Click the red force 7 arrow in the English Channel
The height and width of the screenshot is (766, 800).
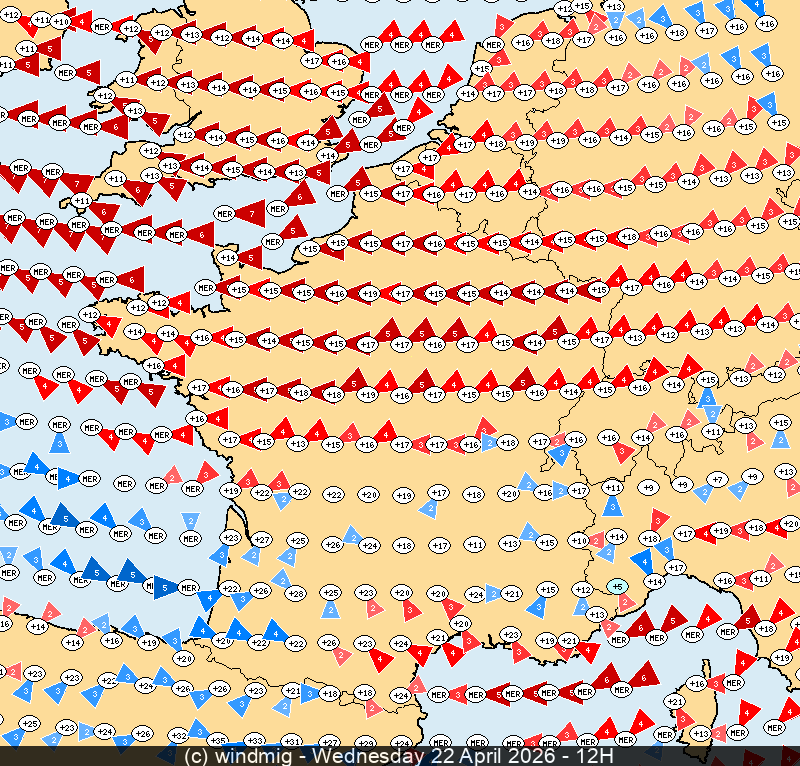tap(252, 214)
